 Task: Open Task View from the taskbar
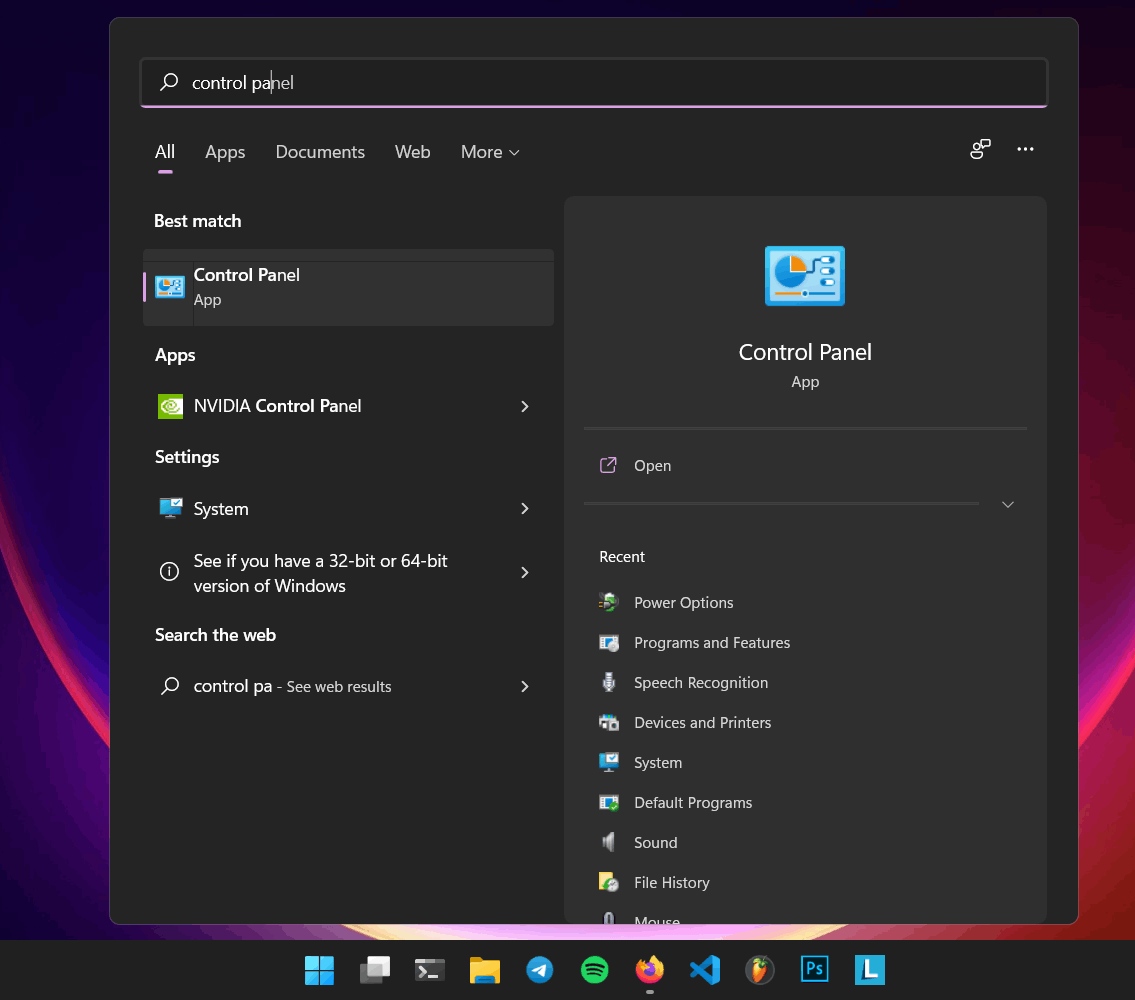tap(374, 970)
